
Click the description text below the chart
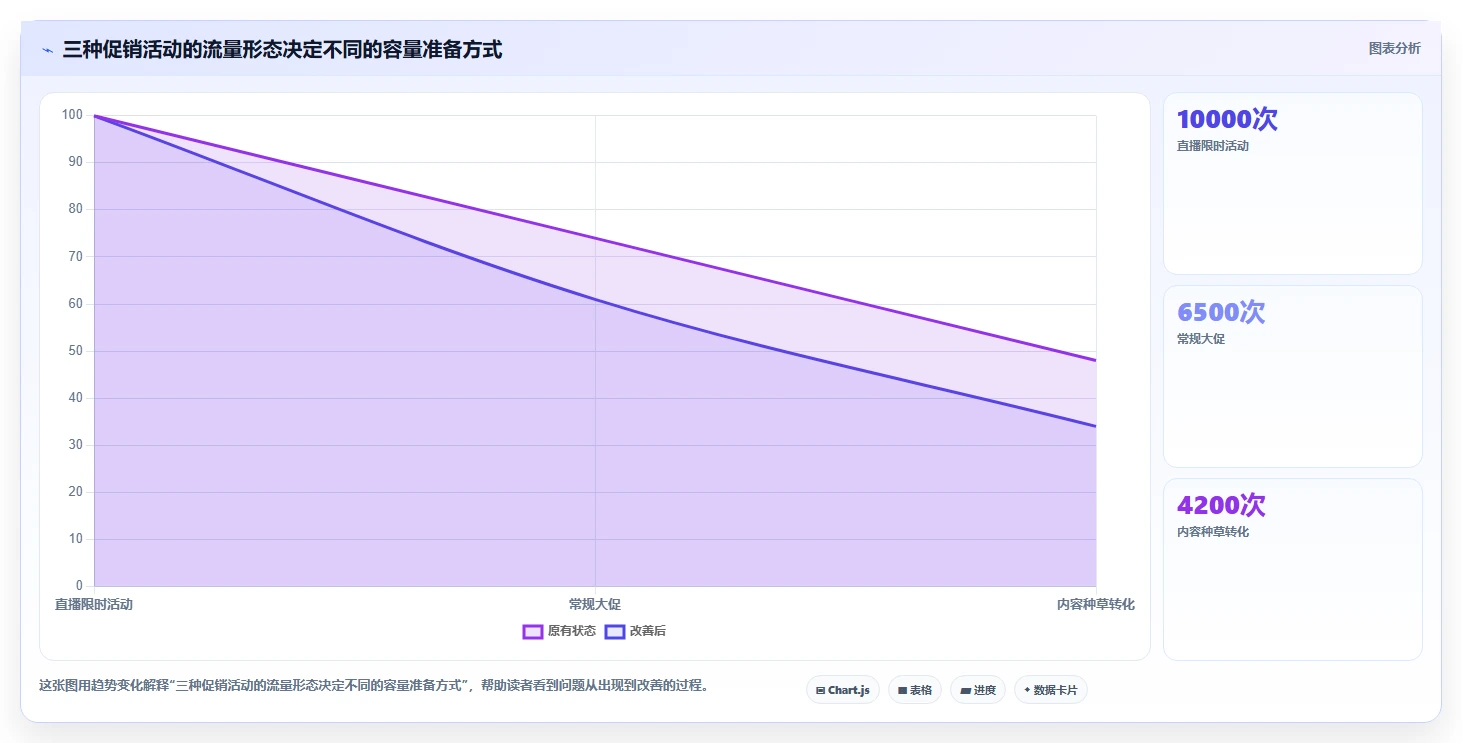[x=373, y=686]
